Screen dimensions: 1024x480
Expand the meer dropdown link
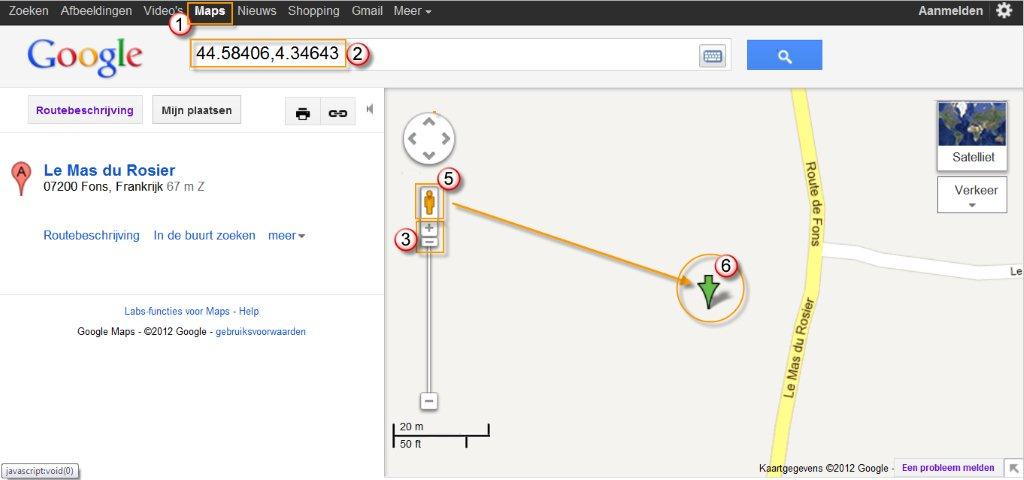point(286,236)
